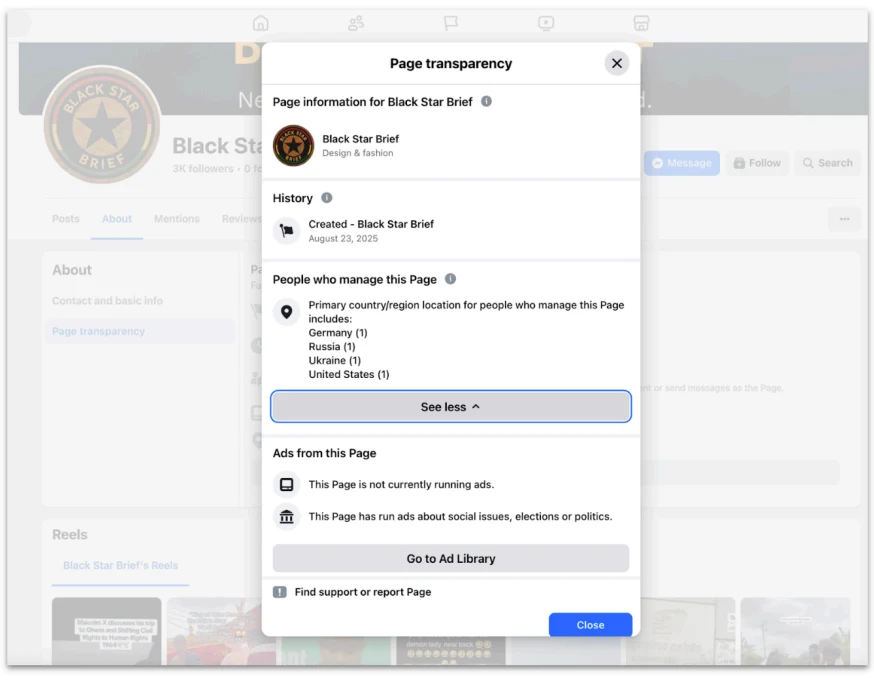Click the ads screen icon beside not running ads
The image size is (874, 680).
pyautogui.click(x=287, y=484)
